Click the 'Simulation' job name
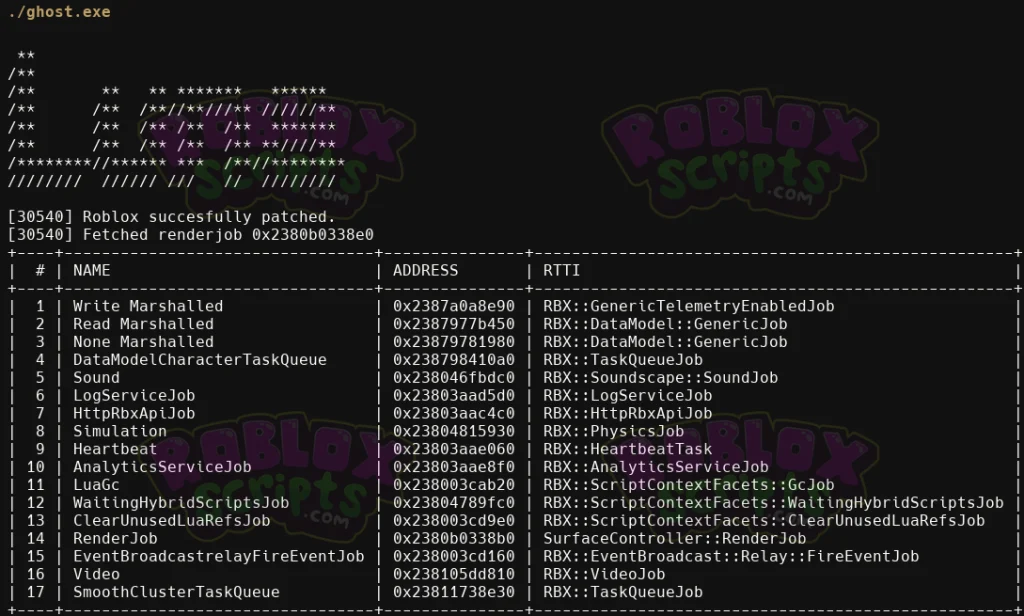The width and height of the screenshot is (1024, 616). [120, 431]
